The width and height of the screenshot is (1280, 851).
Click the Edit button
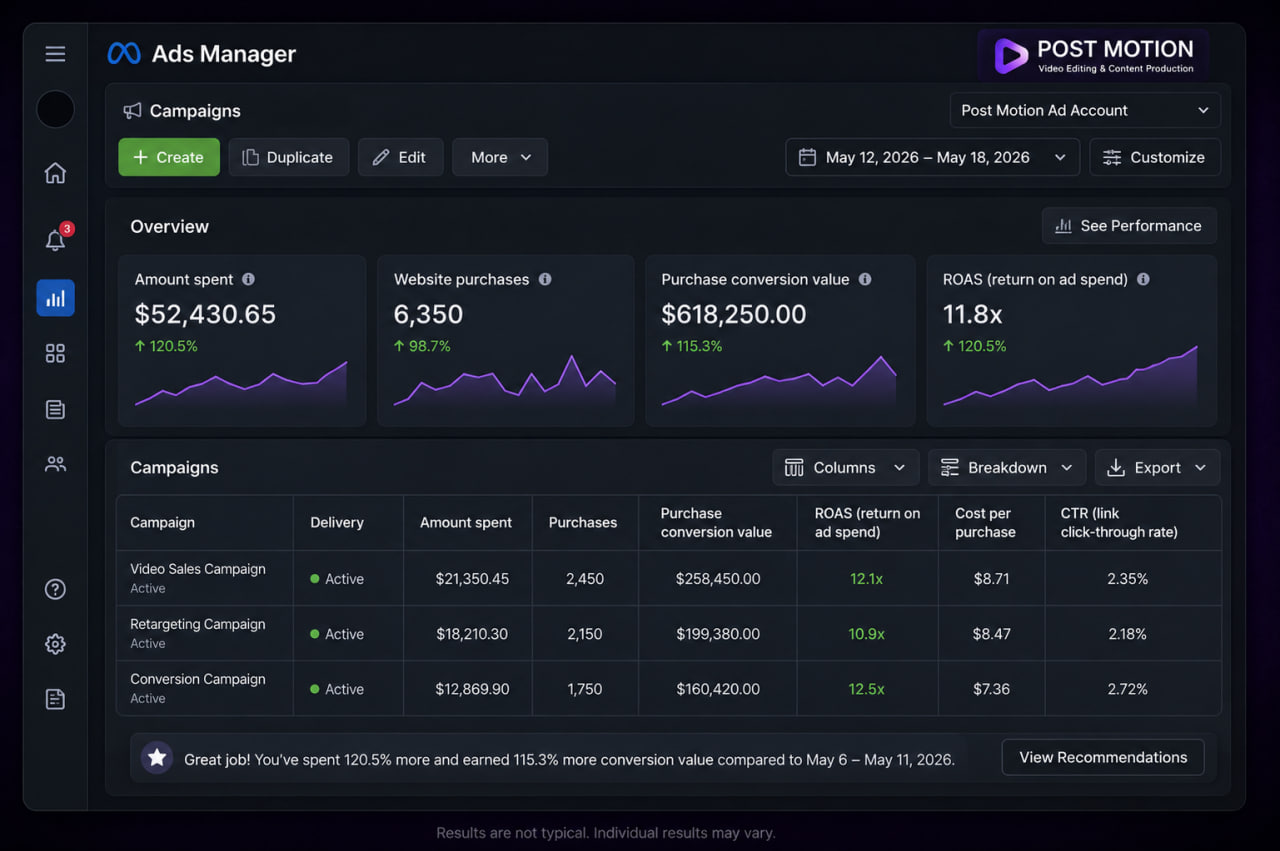[x=400, y=157]
